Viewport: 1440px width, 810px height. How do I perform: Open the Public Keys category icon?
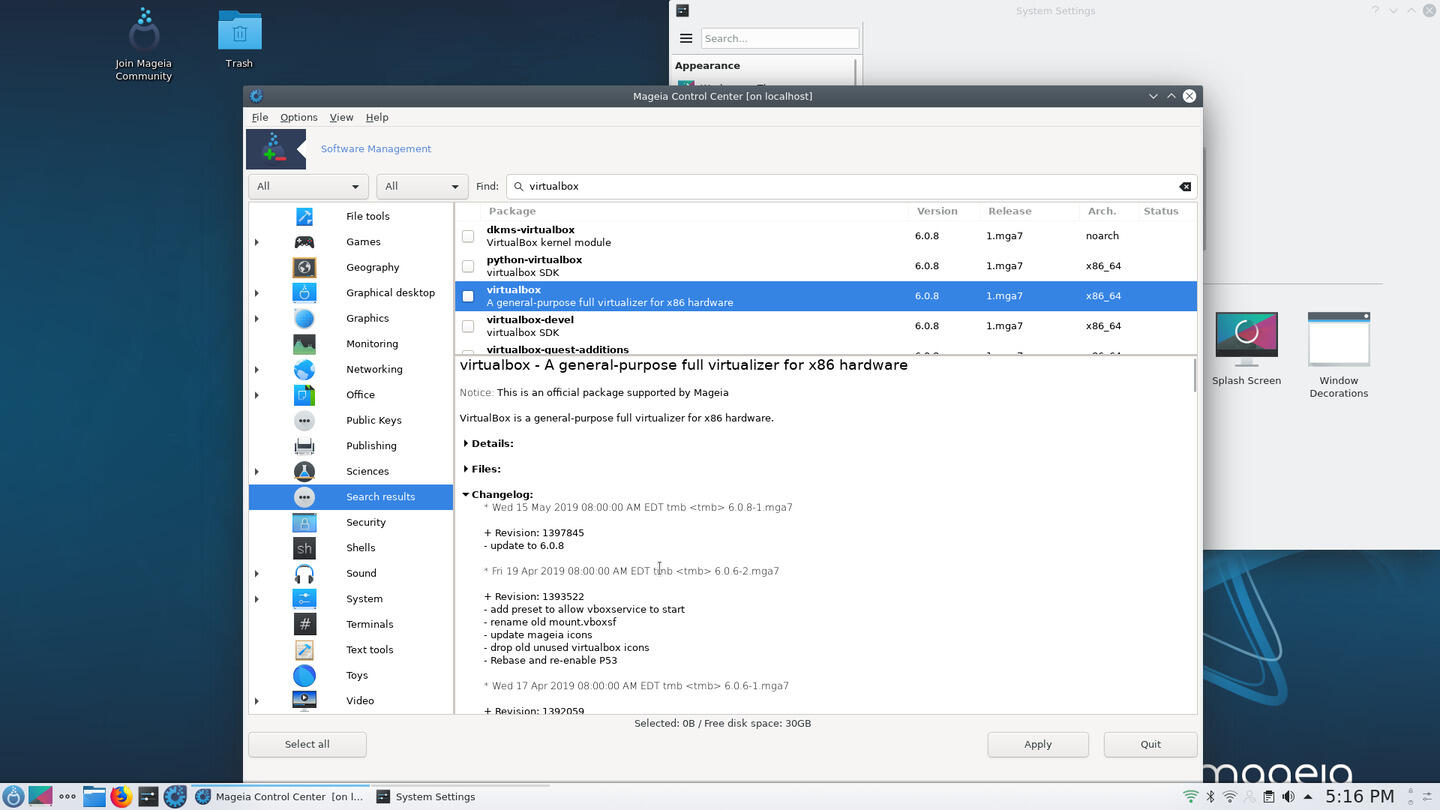(304, 420)
